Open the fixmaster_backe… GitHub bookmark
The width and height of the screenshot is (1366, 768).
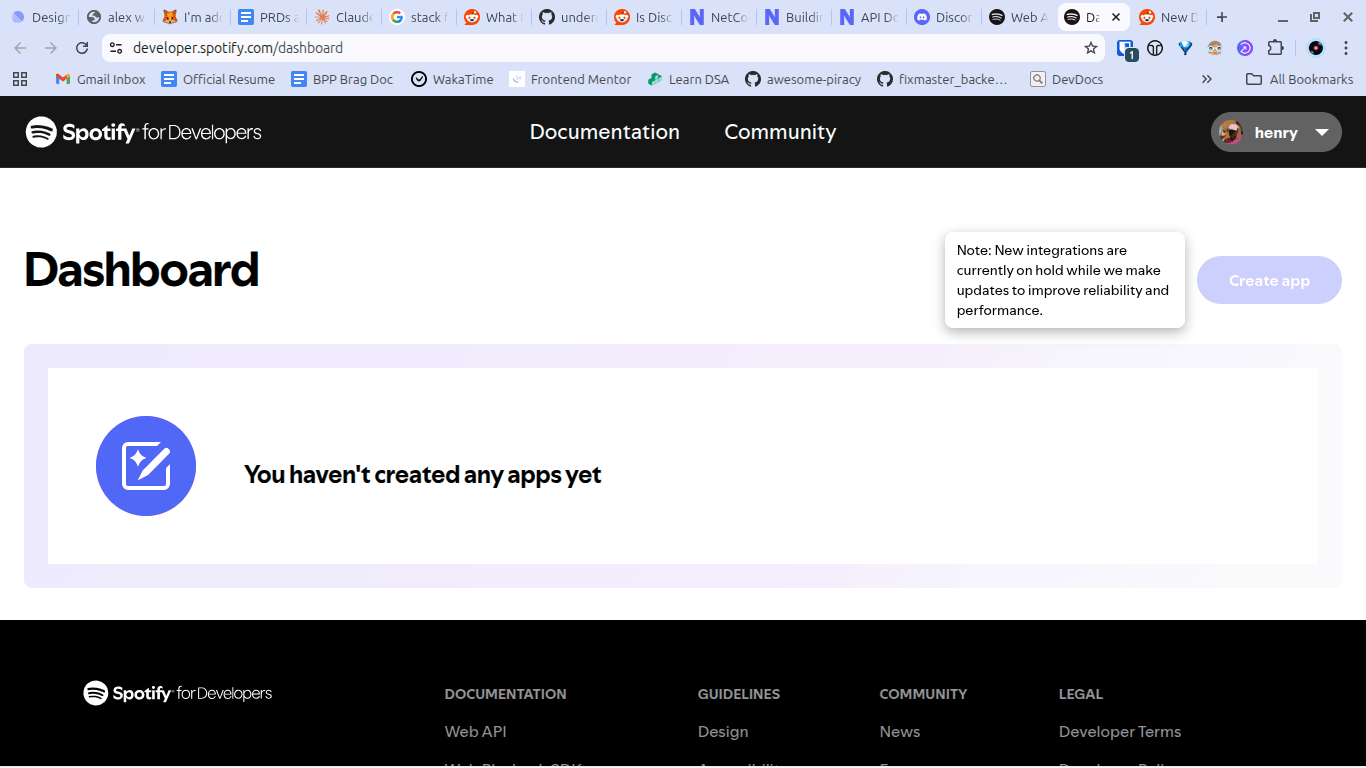943,79
